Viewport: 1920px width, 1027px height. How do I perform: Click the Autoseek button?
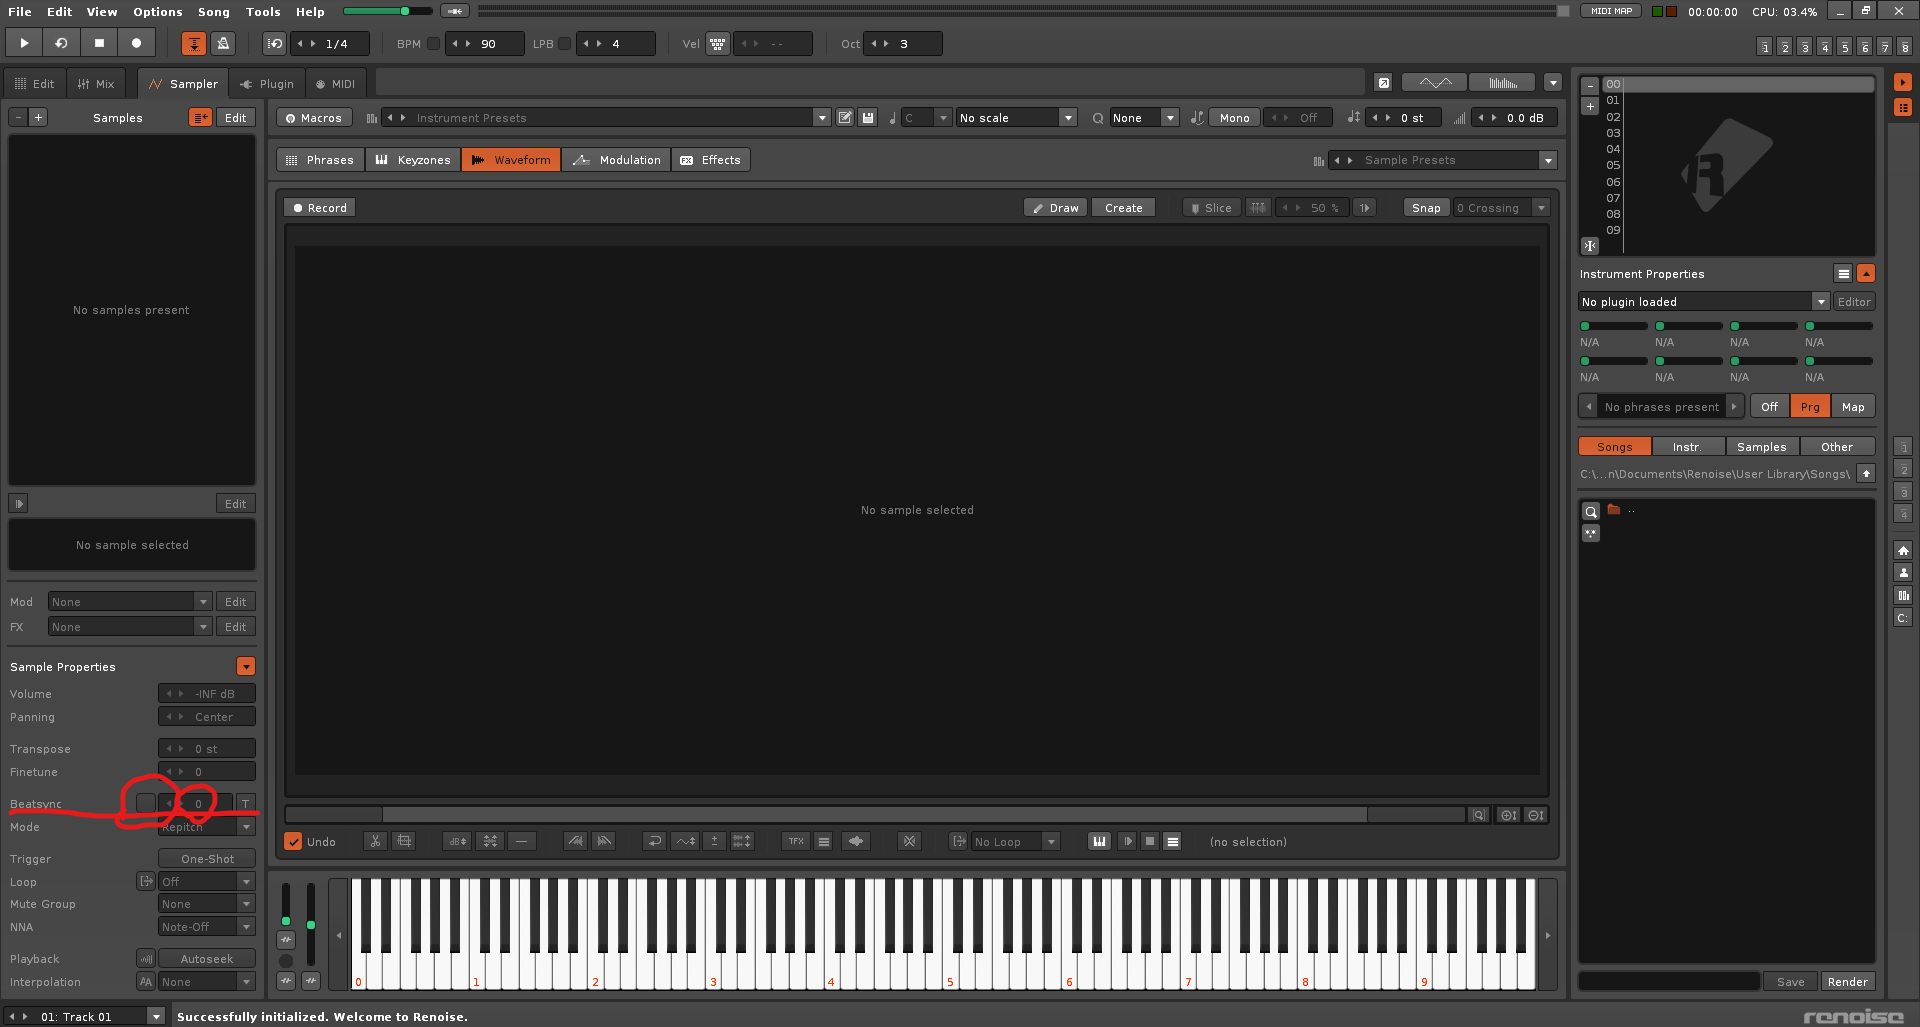[207, 959]
